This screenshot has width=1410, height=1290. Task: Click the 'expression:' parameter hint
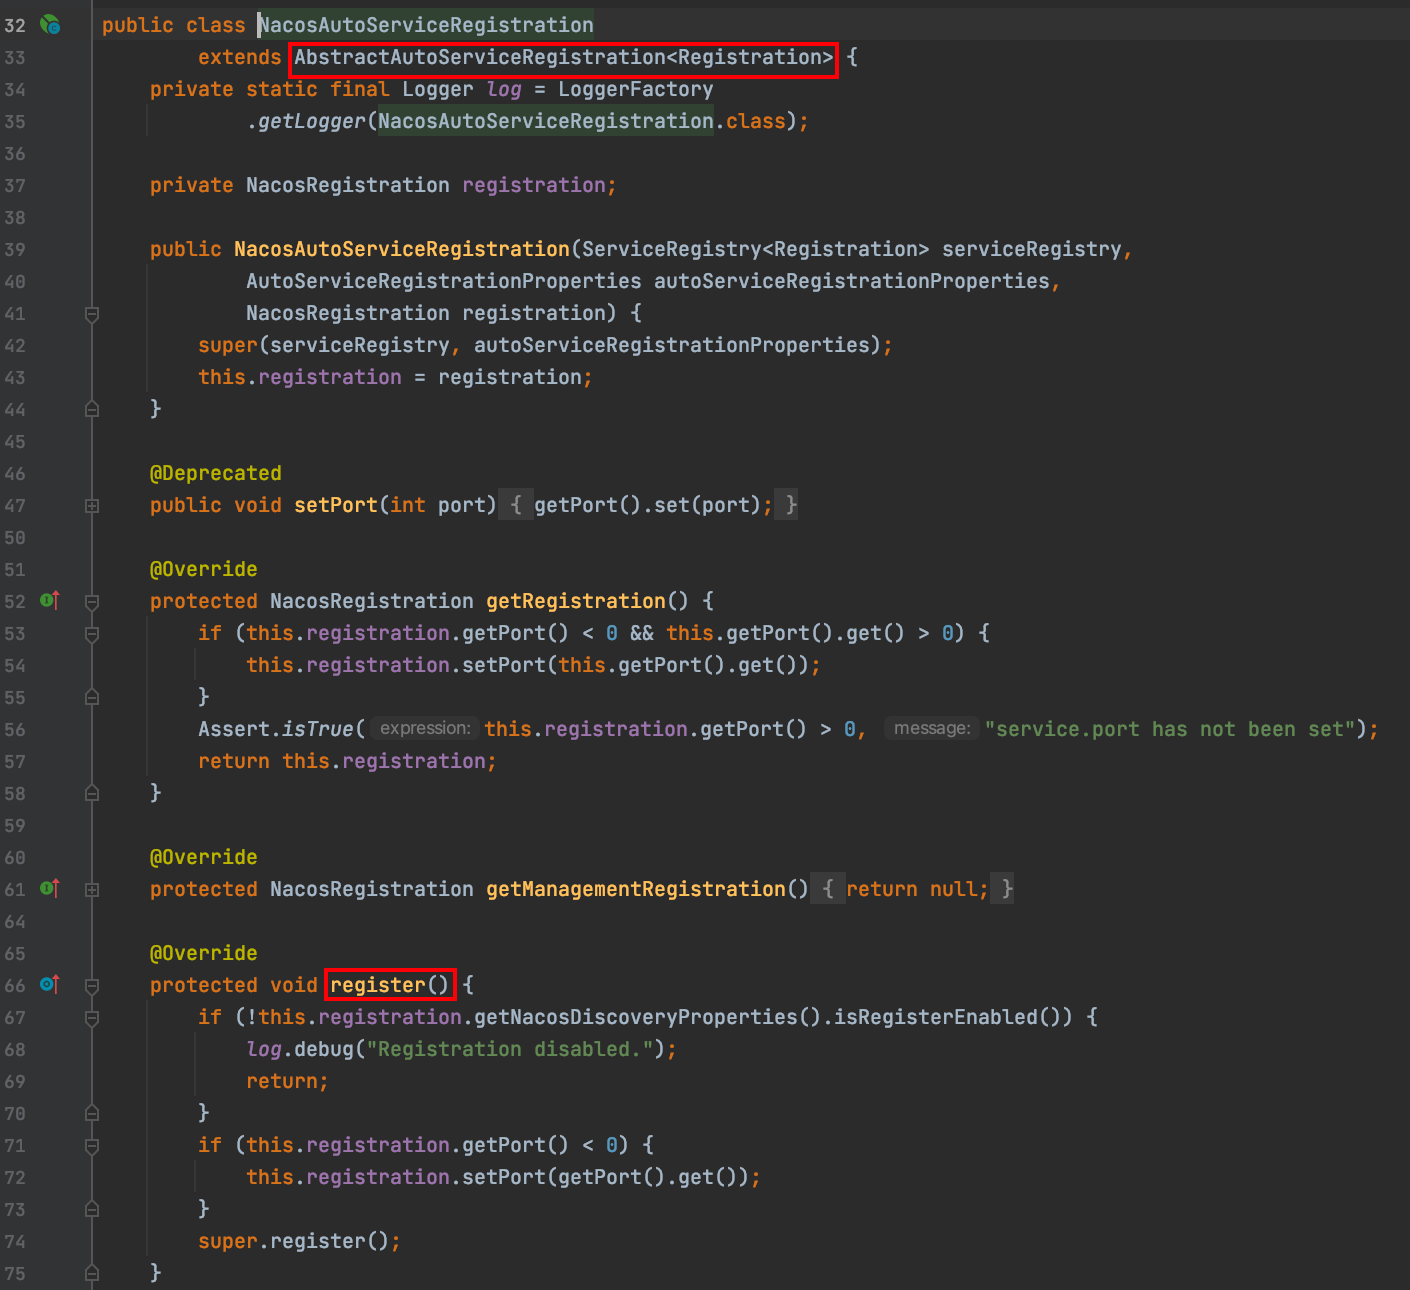pos(425,729)
